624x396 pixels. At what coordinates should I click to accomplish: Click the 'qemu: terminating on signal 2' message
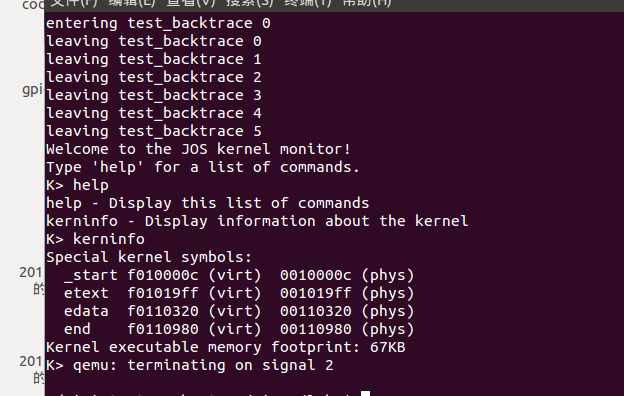click(203, 365)
